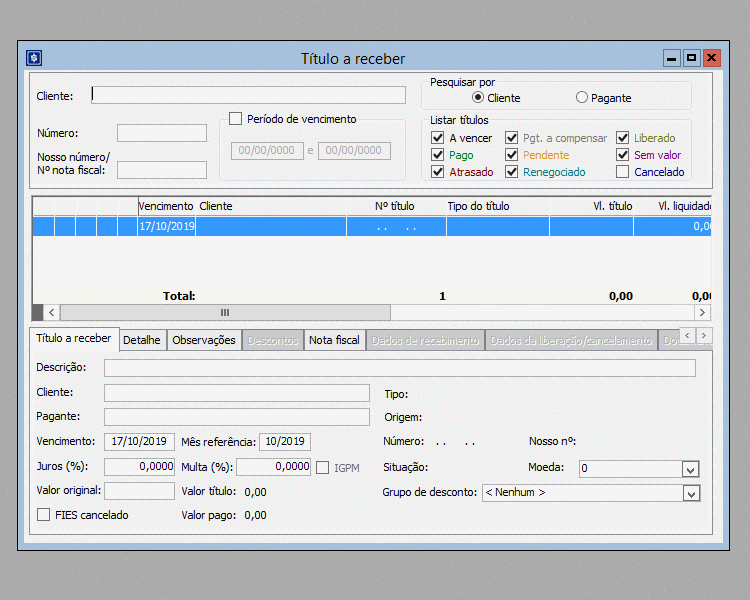
Task: Minimize the Título a receber window
Action: (x=672, y=58)
